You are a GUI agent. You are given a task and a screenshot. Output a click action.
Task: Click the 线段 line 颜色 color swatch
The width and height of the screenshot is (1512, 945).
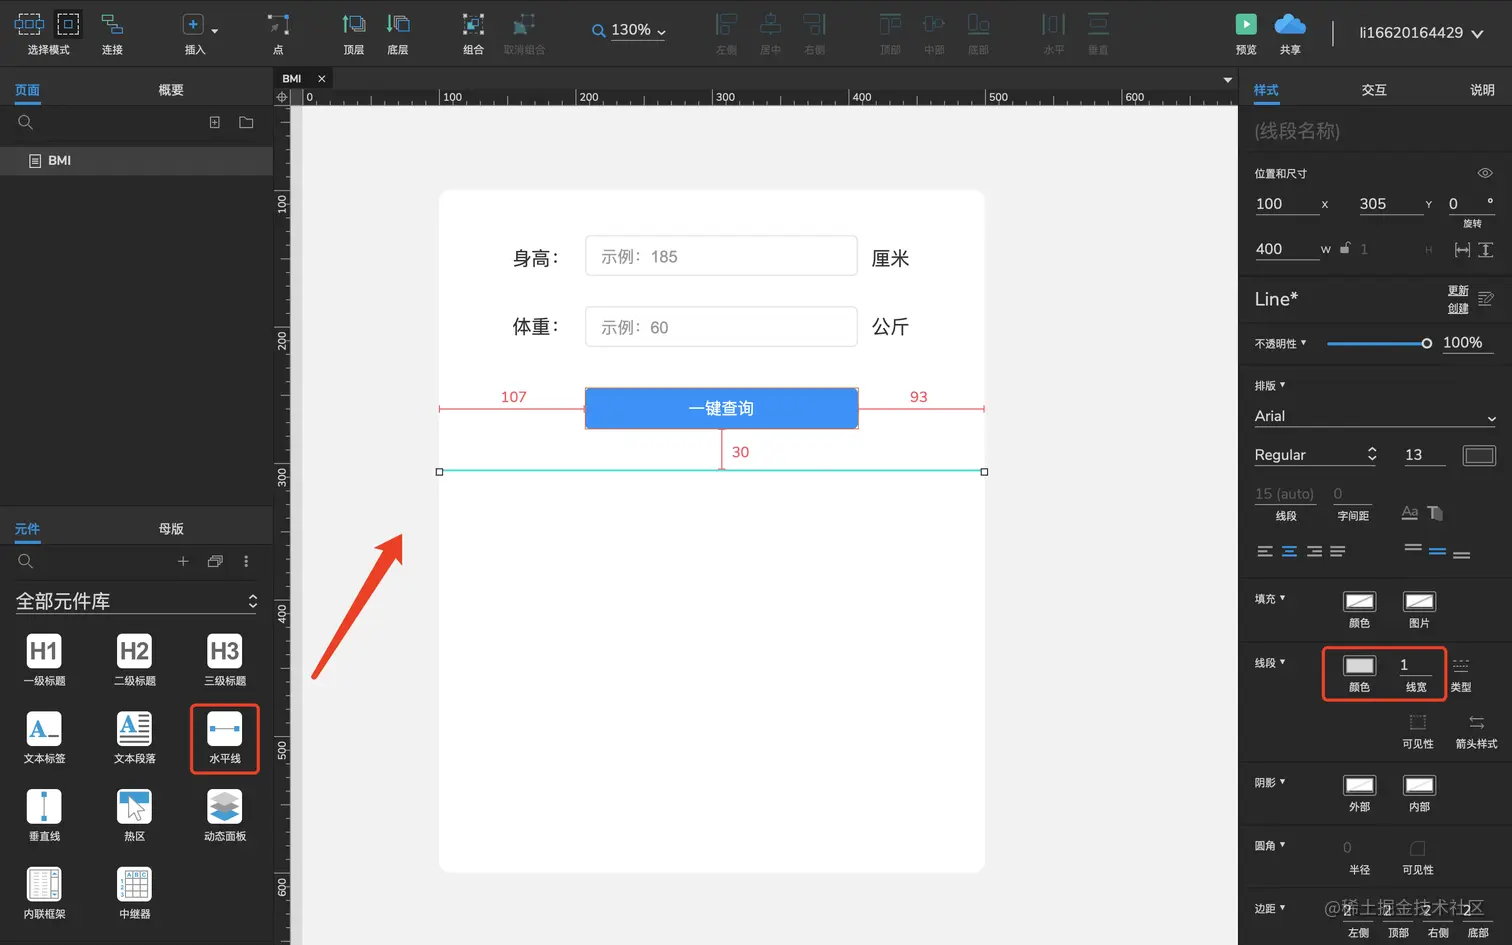coord(1359,666)
